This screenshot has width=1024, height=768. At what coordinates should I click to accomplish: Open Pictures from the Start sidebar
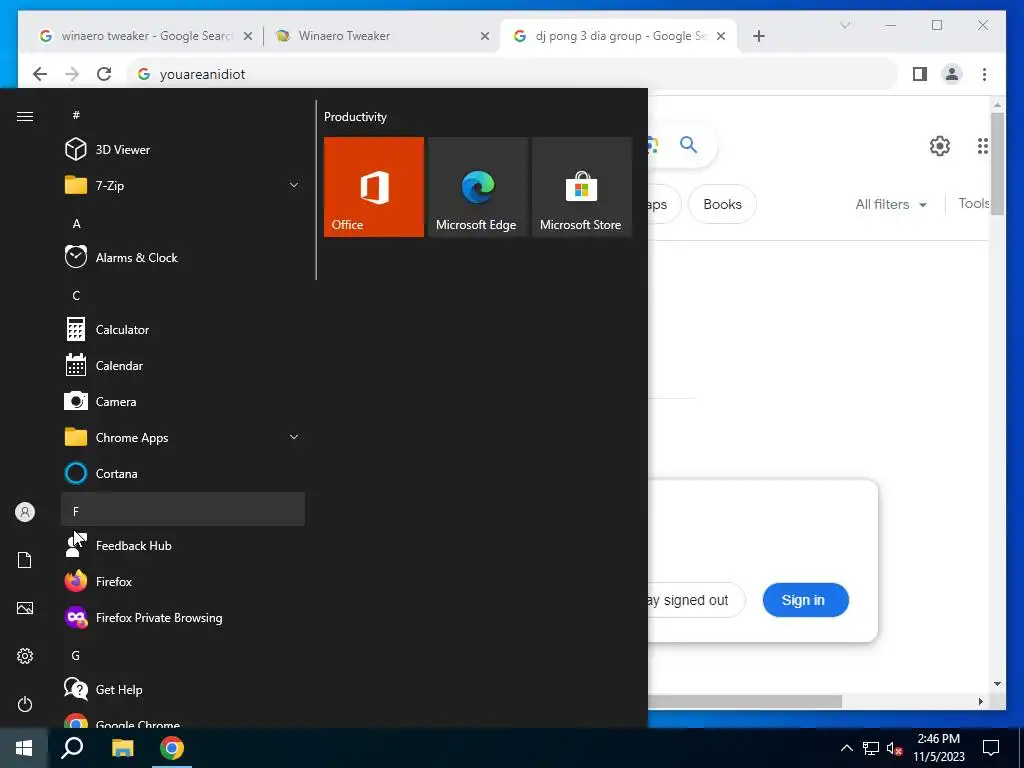pos(25,608)
